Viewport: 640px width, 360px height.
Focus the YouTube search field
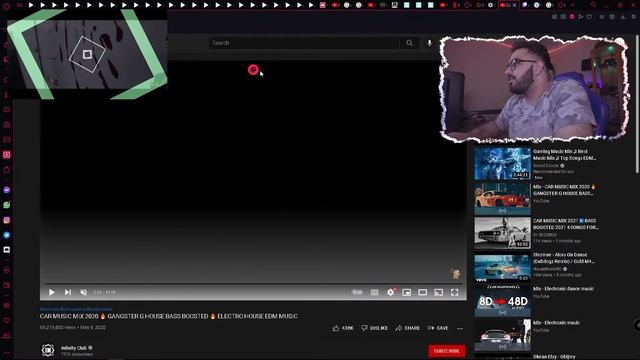pos(304,43)
